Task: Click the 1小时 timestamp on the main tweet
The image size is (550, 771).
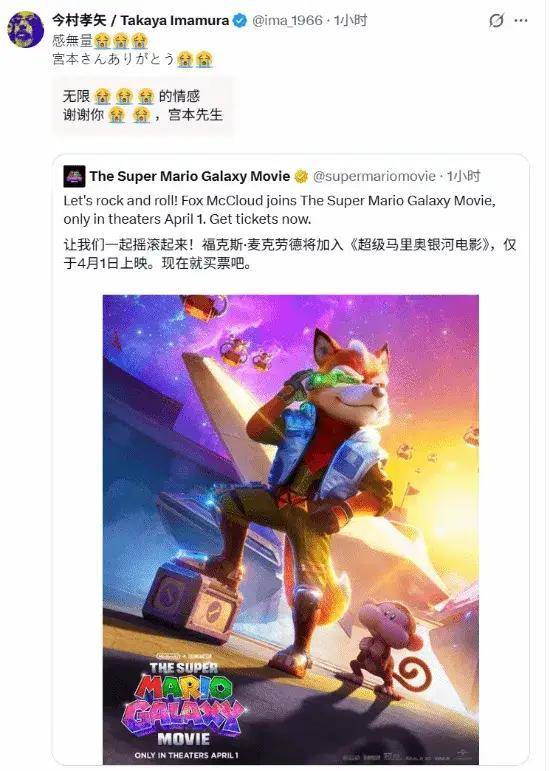Action: point(350,21)
